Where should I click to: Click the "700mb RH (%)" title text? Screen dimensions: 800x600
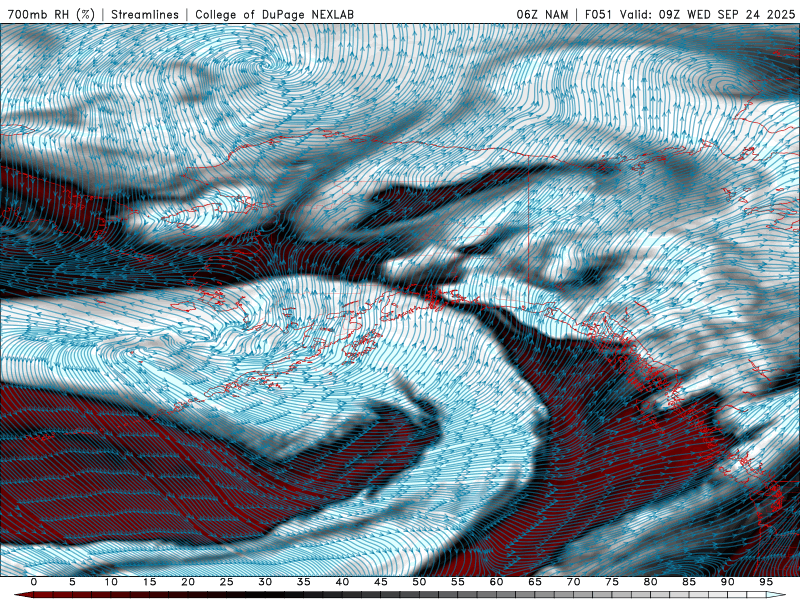click(52, 14)
